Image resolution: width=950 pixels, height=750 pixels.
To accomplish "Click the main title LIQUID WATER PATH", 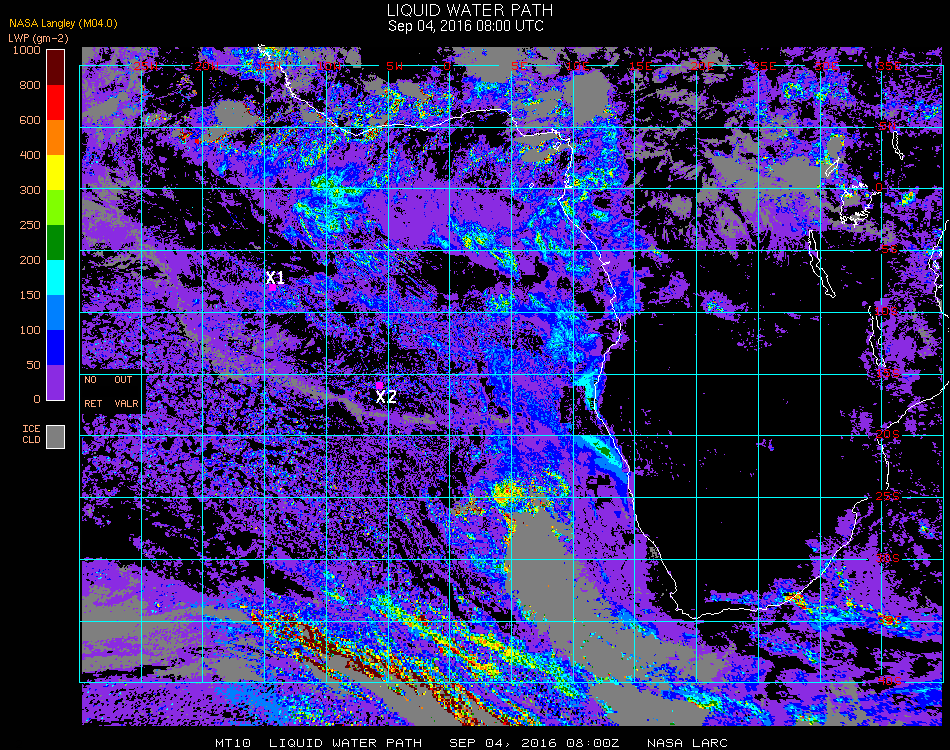I will tap(470, 10).
